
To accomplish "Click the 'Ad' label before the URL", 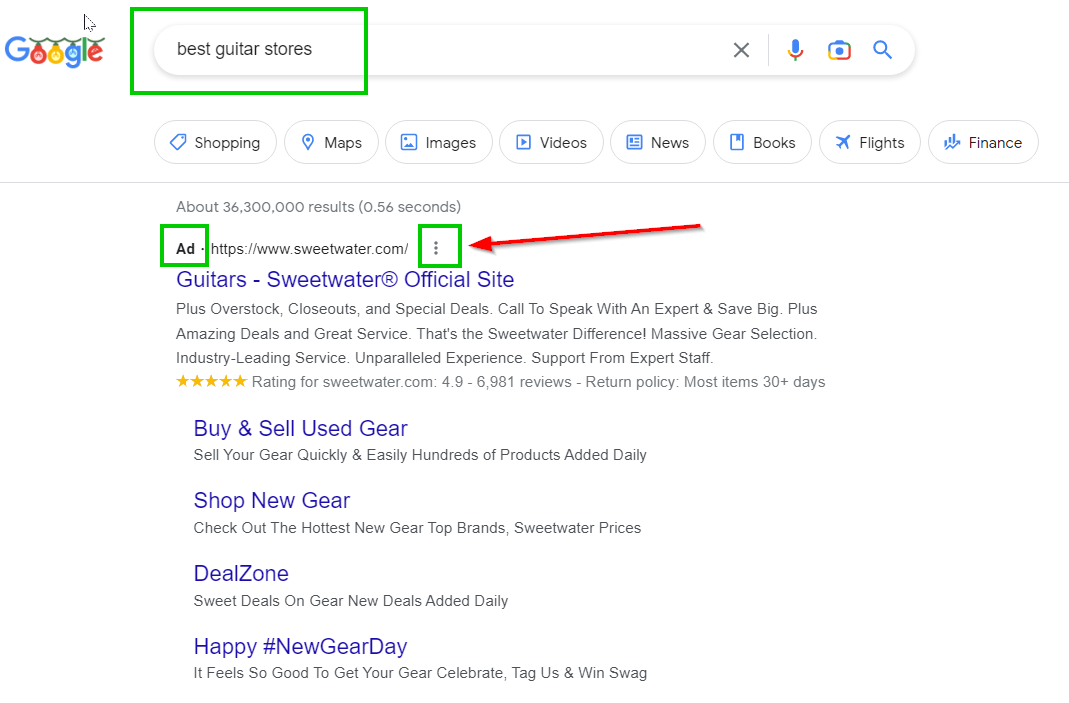I will pyautogui.click(x=185, y=249).
